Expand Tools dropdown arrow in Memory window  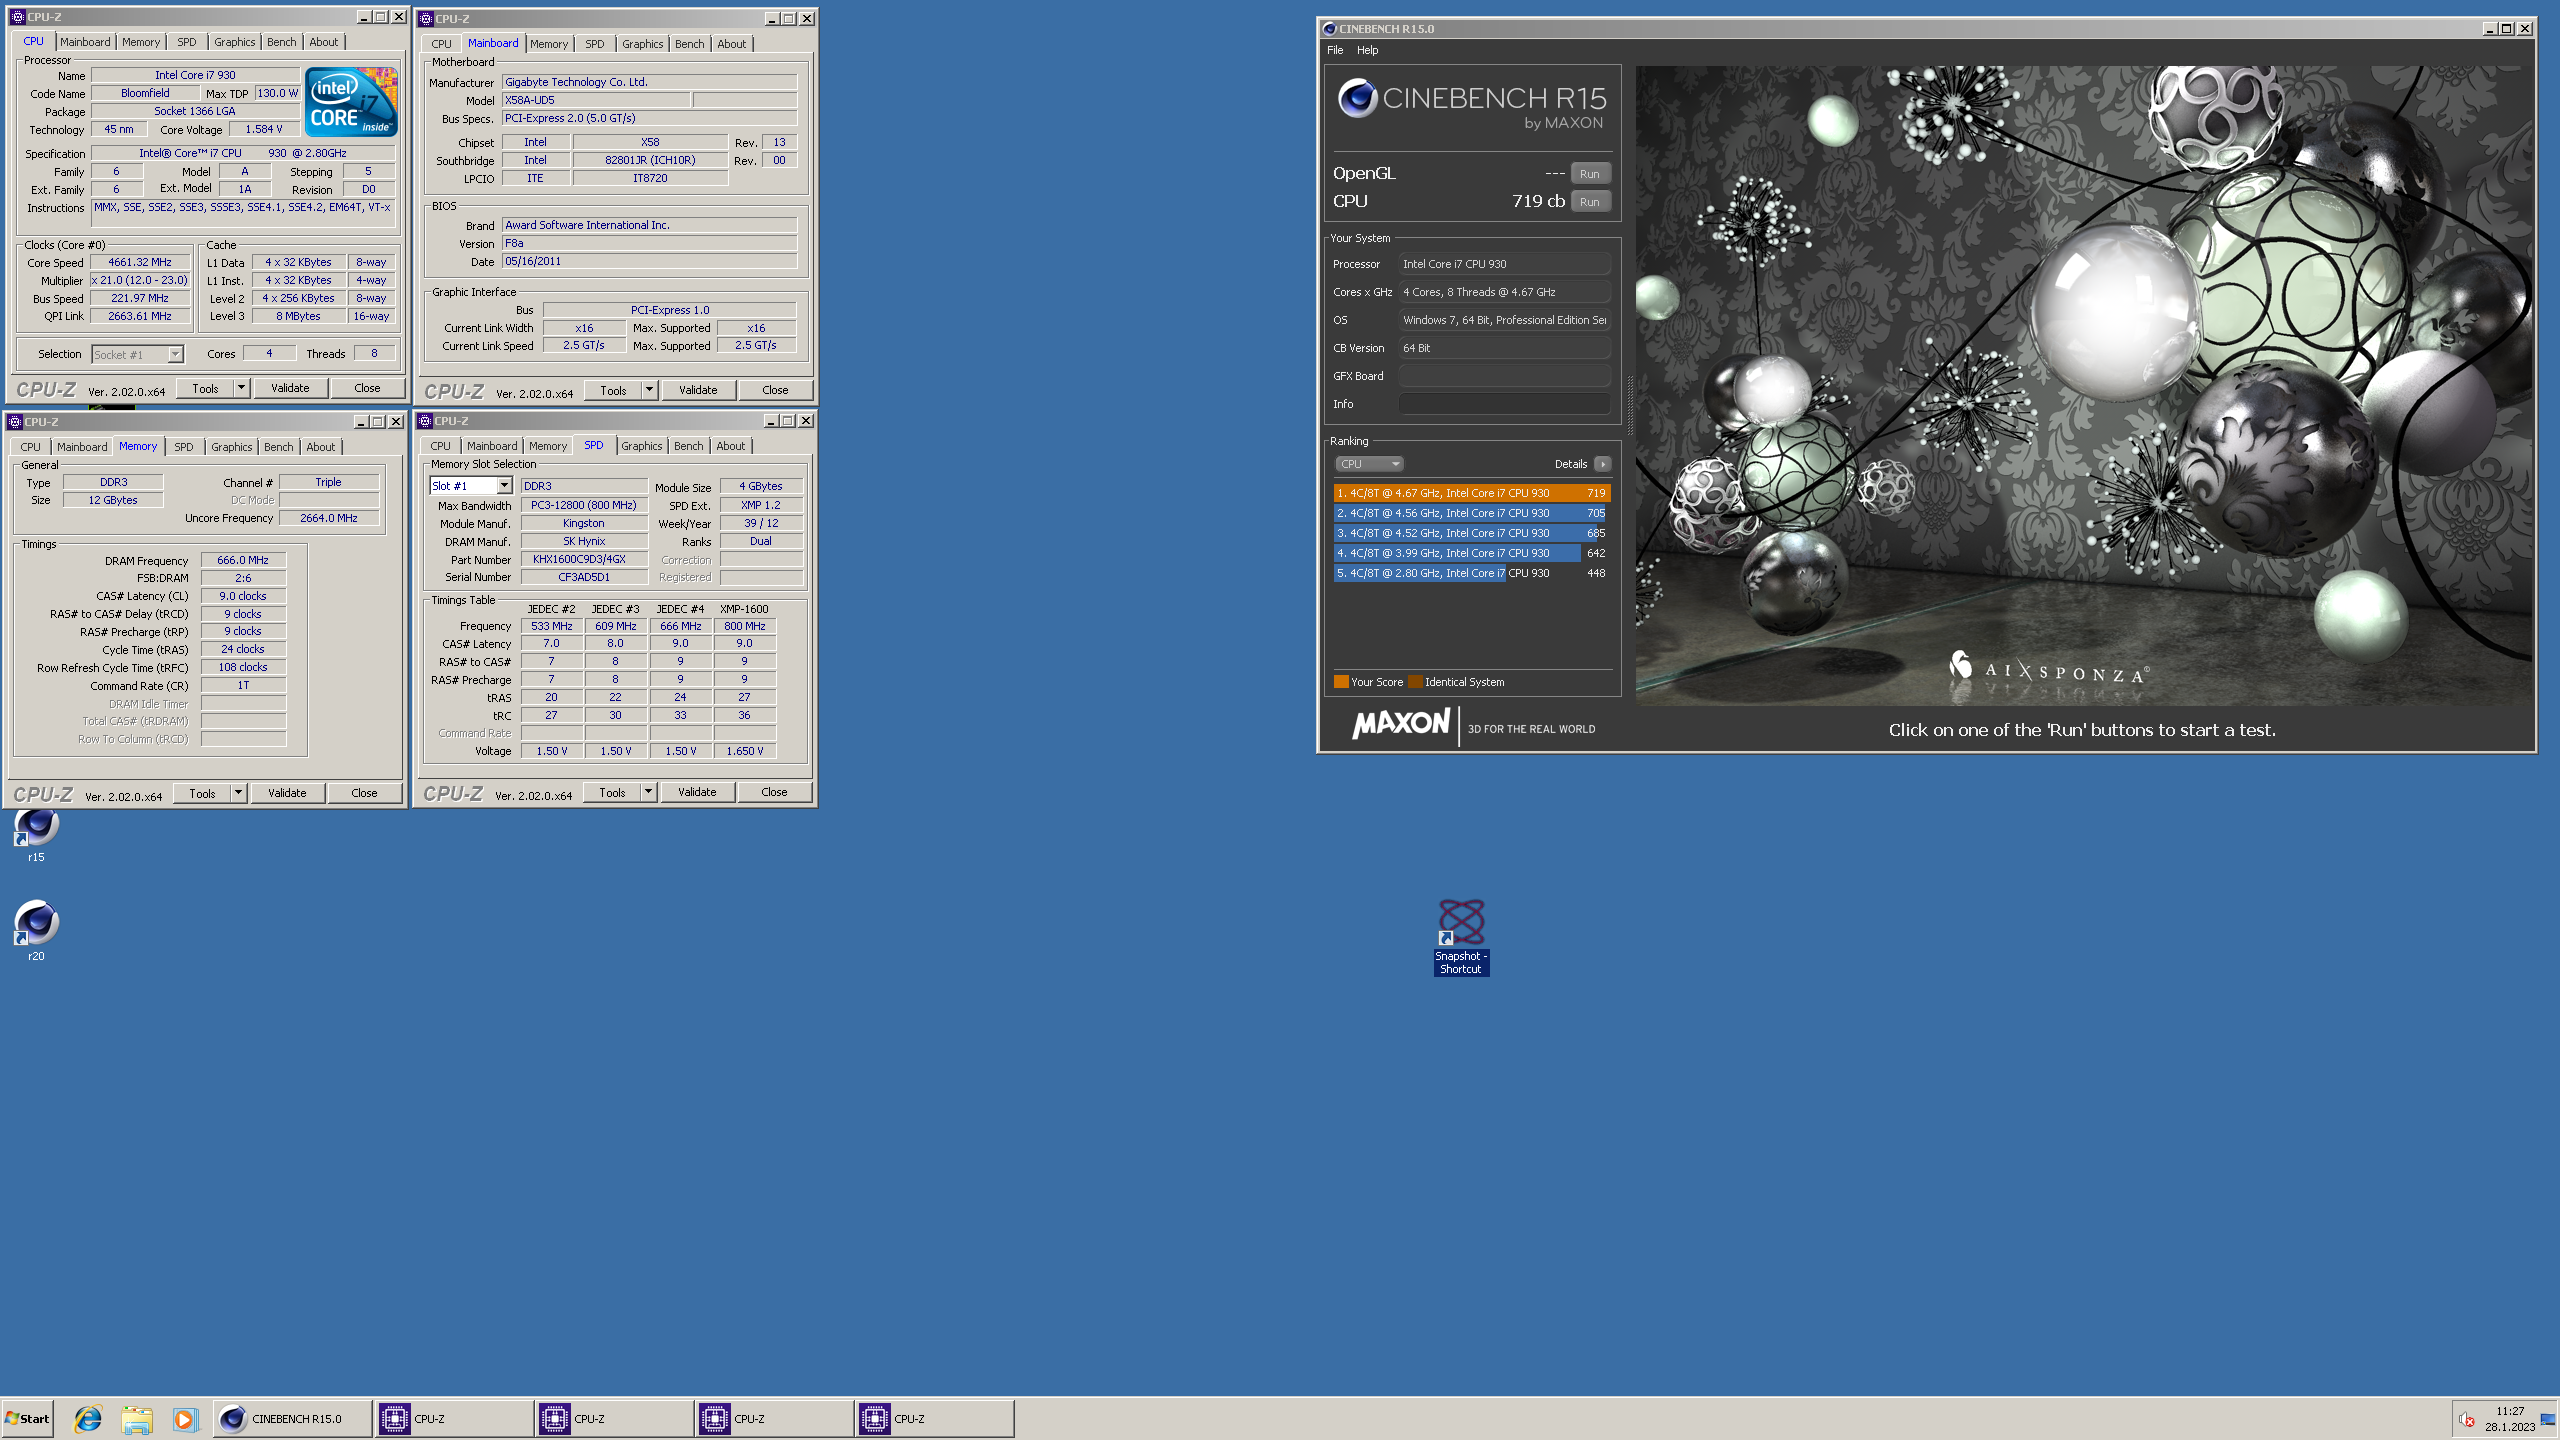[x=238, y=793]
